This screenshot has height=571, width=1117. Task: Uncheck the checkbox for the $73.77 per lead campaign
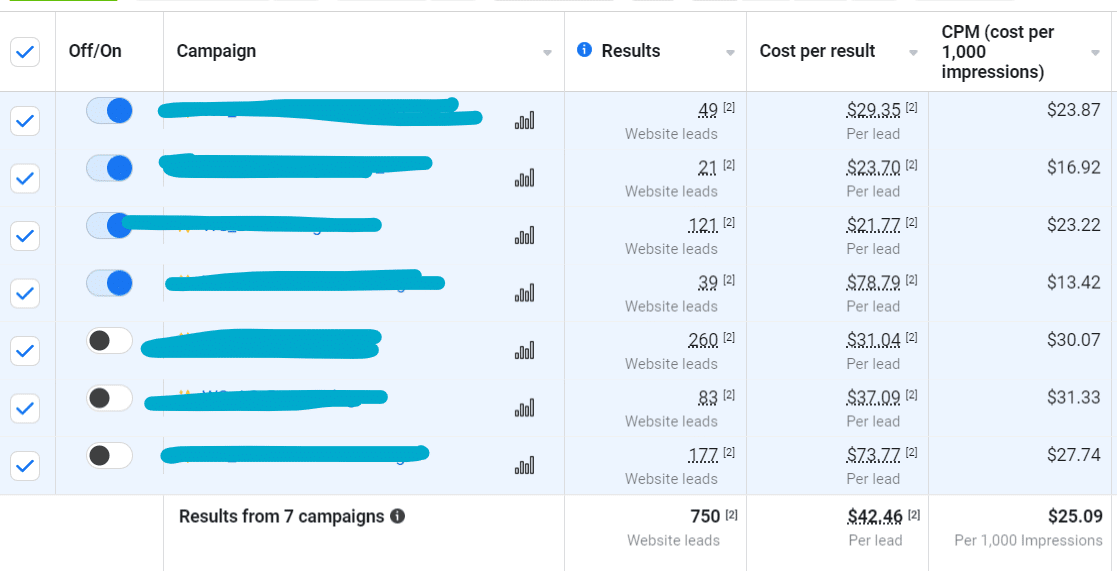pyautogui.click(x=25, y=466)
